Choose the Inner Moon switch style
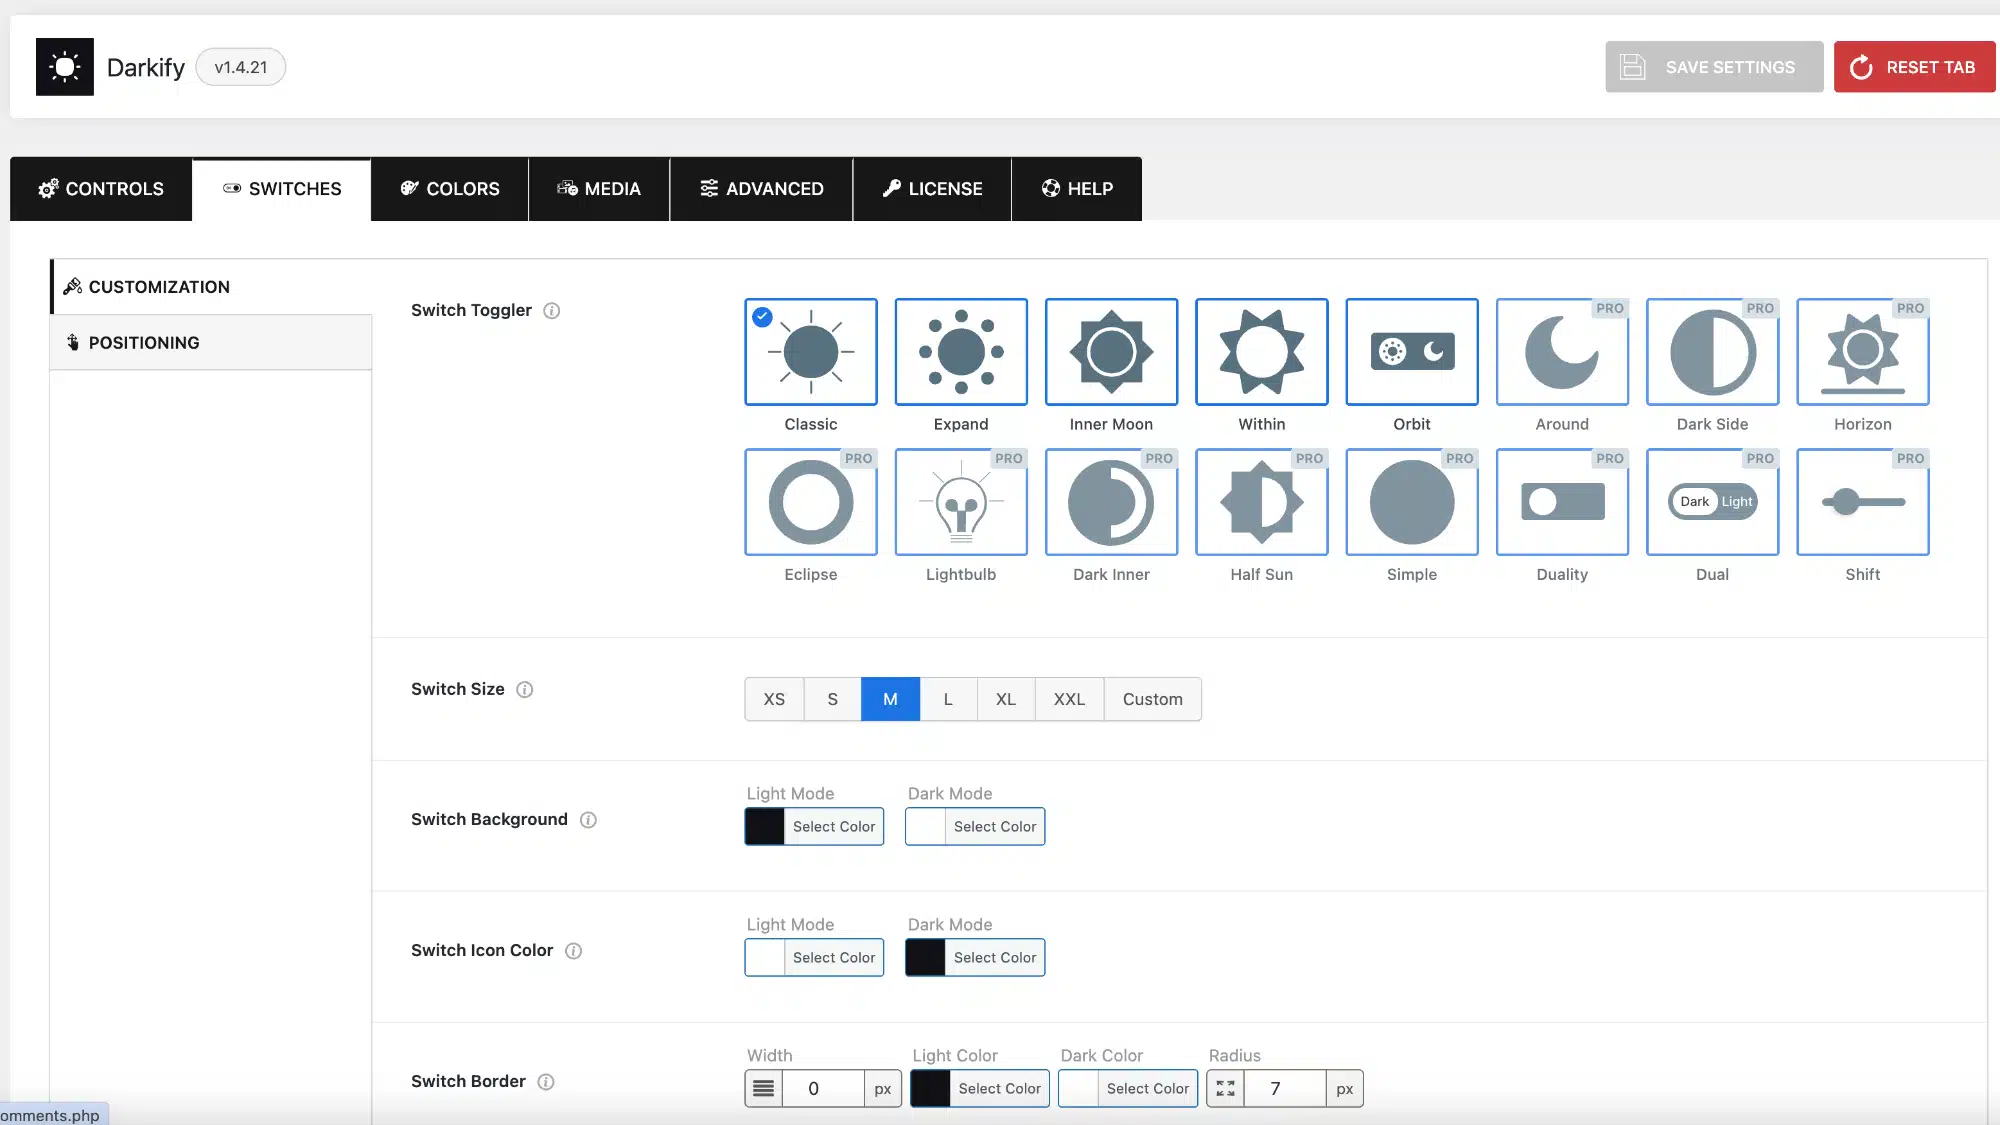This screenshot has height=1125, width=2000. [x=1111, y=352]
